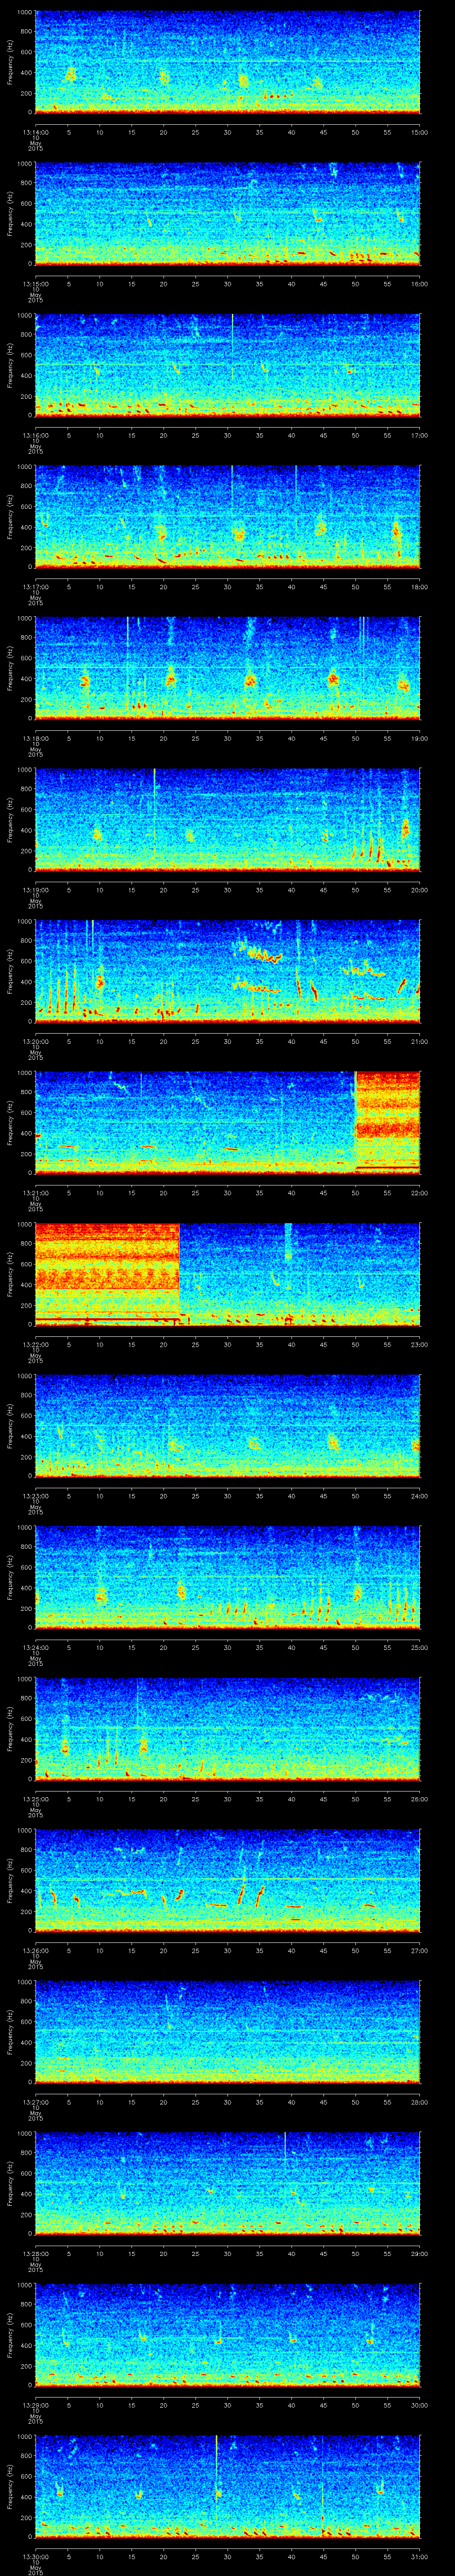Click the 31:00 end time label
Image resolution: width=455 pixels, height=2576 pixels.
(x=419, y=2557)
